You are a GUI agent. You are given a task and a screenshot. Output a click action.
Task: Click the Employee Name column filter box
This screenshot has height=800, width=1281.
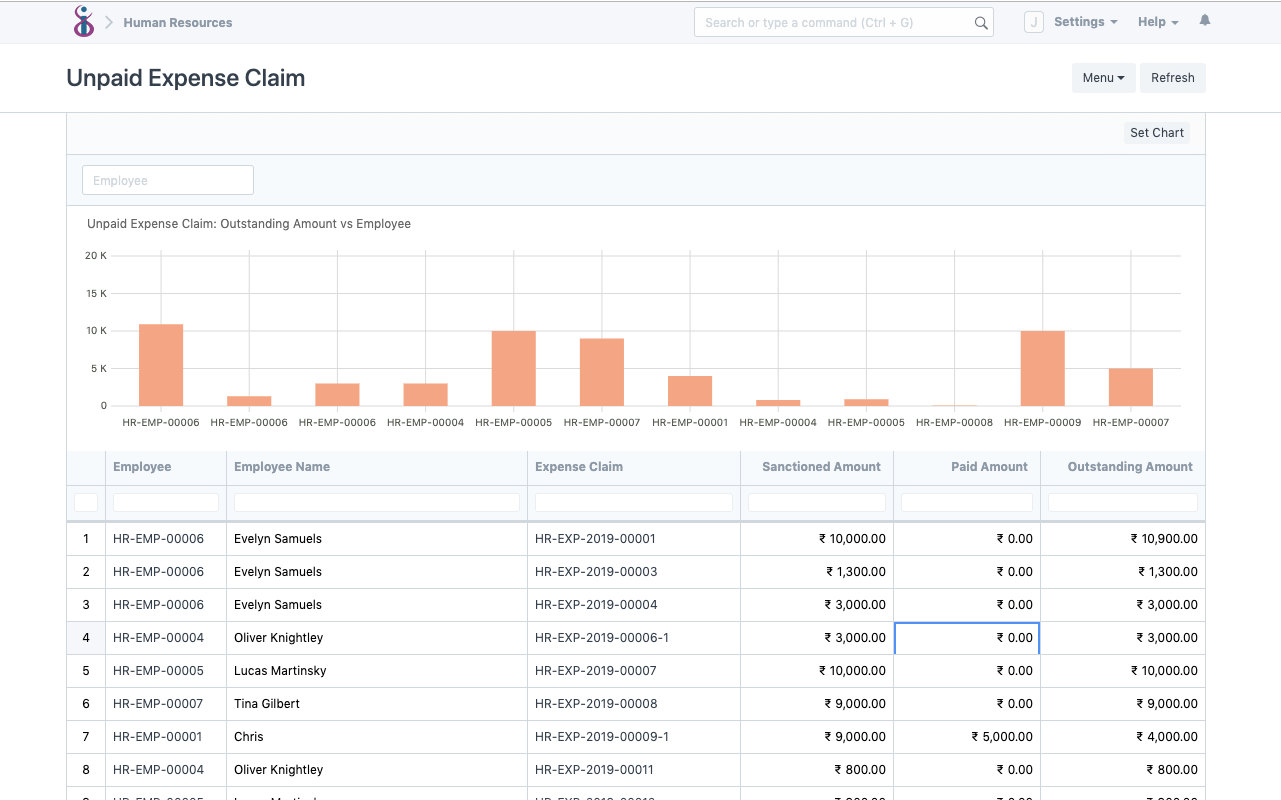(375, 502)
